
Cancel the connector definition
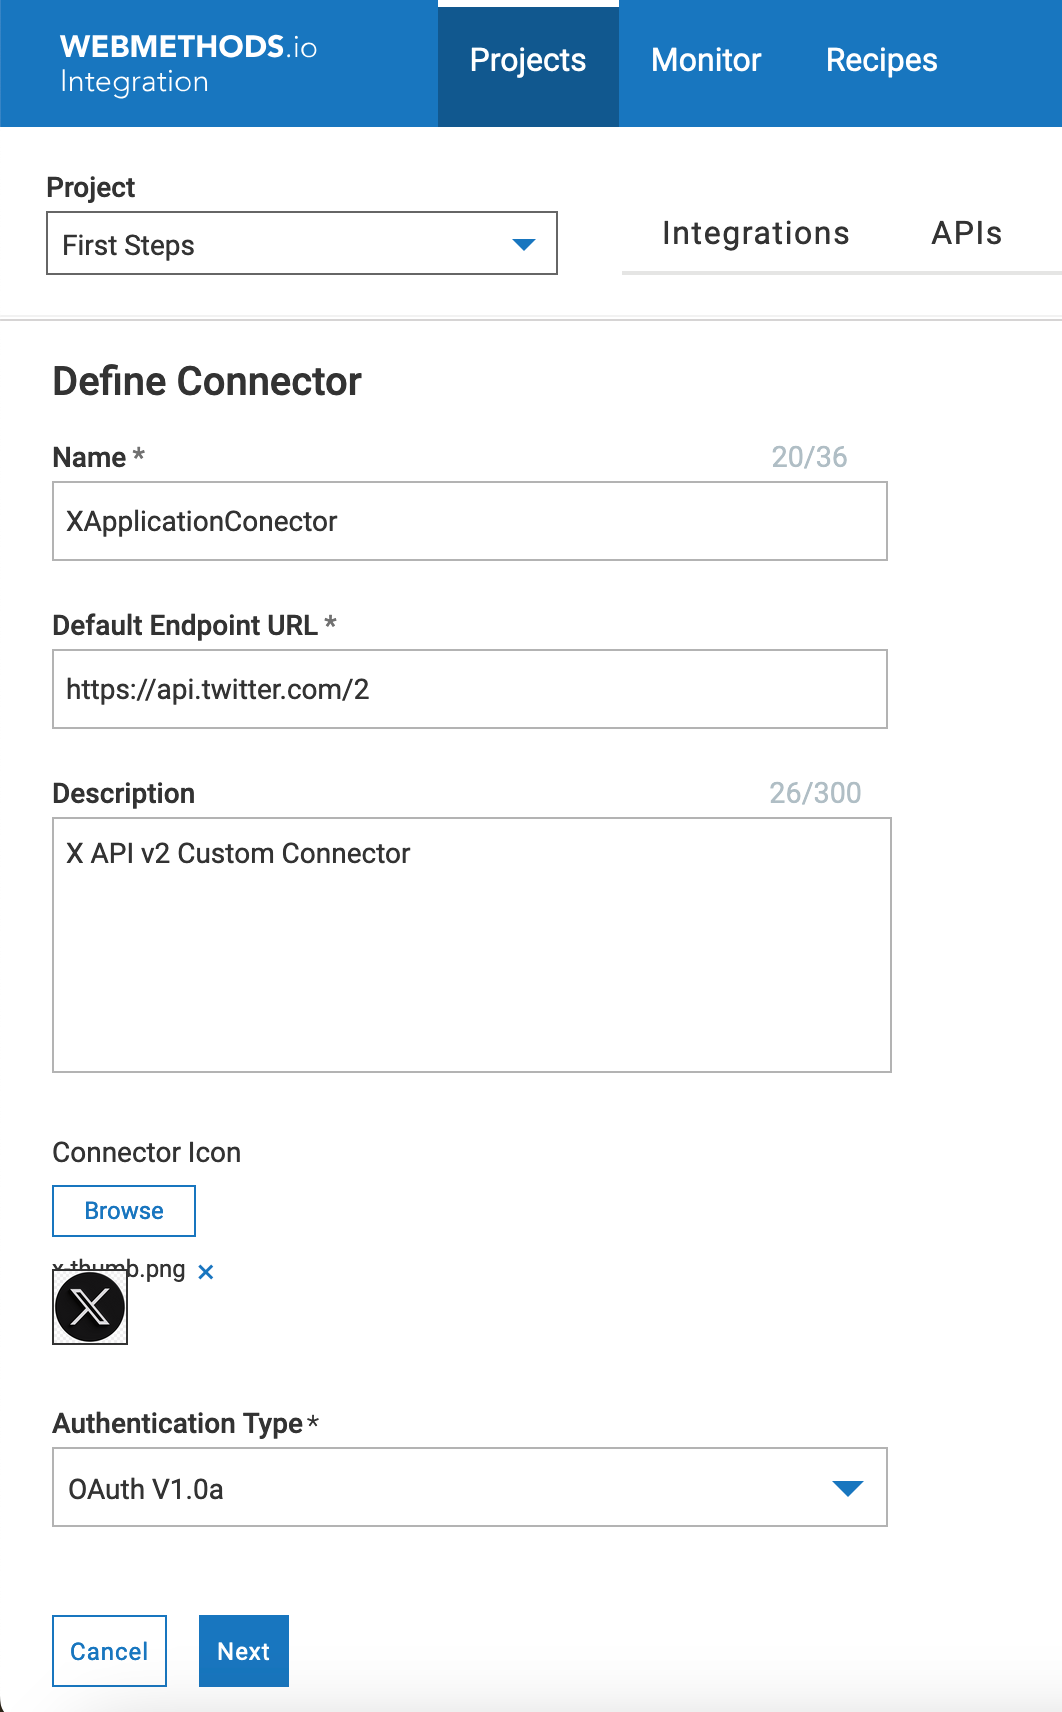coord(109,1651)
